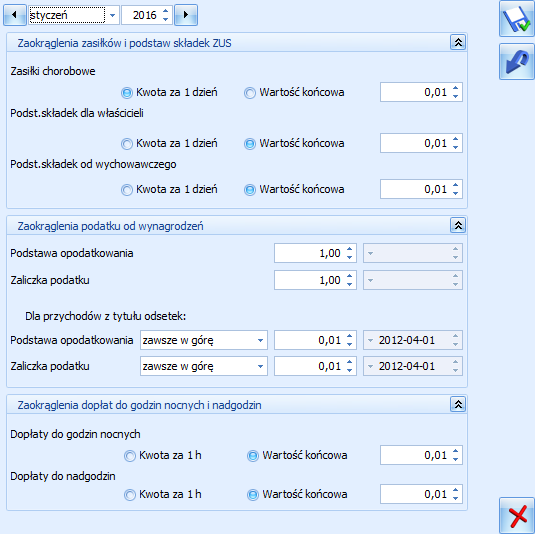The width and height of the screenshot is (535, 534).
Task: Open zawsze w górę dropdown for Podstawa opodatkowania
Action: 260,340
